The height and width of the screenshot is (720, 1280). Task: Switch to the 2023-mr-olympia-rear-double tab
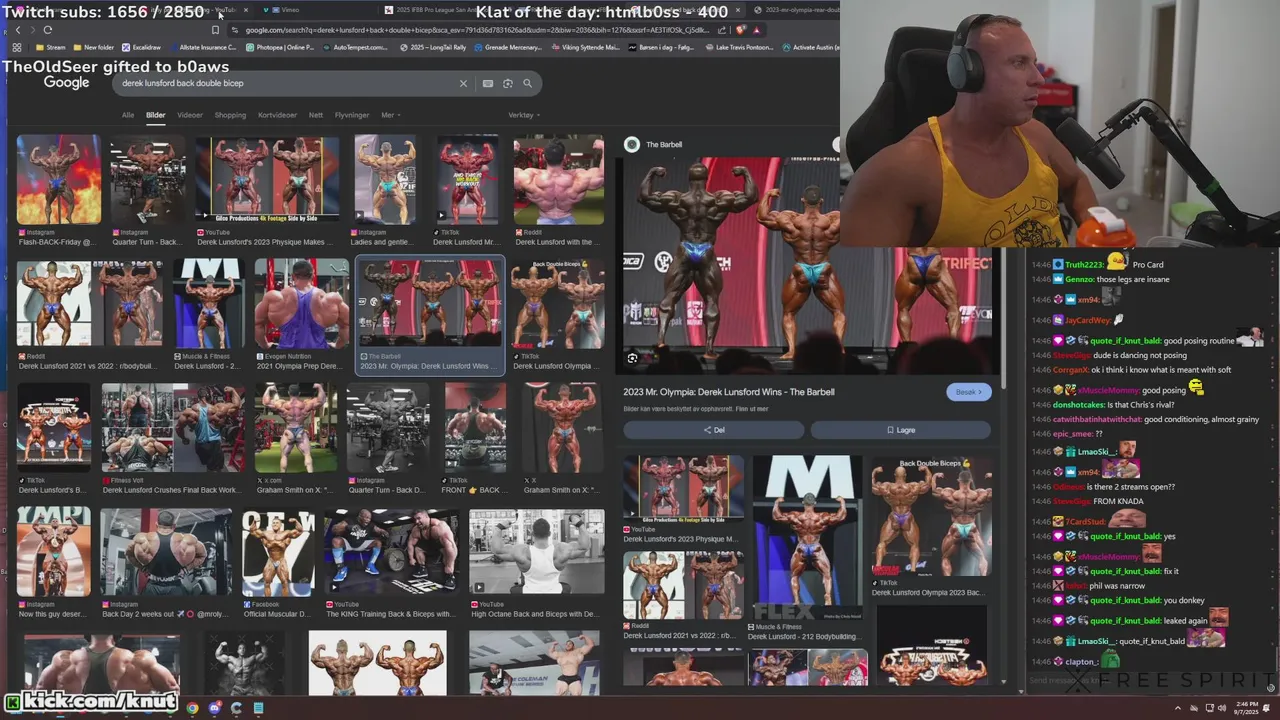pos(797,10)
